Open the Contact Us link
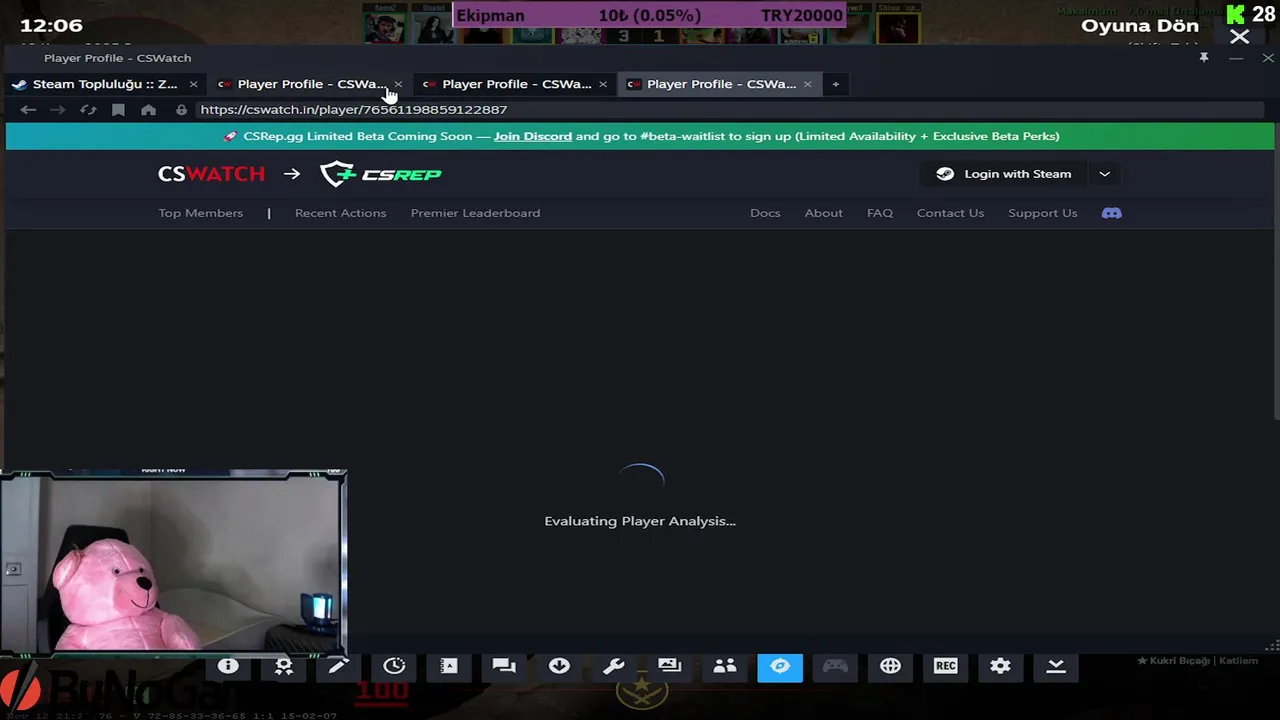 click(950, 213)
